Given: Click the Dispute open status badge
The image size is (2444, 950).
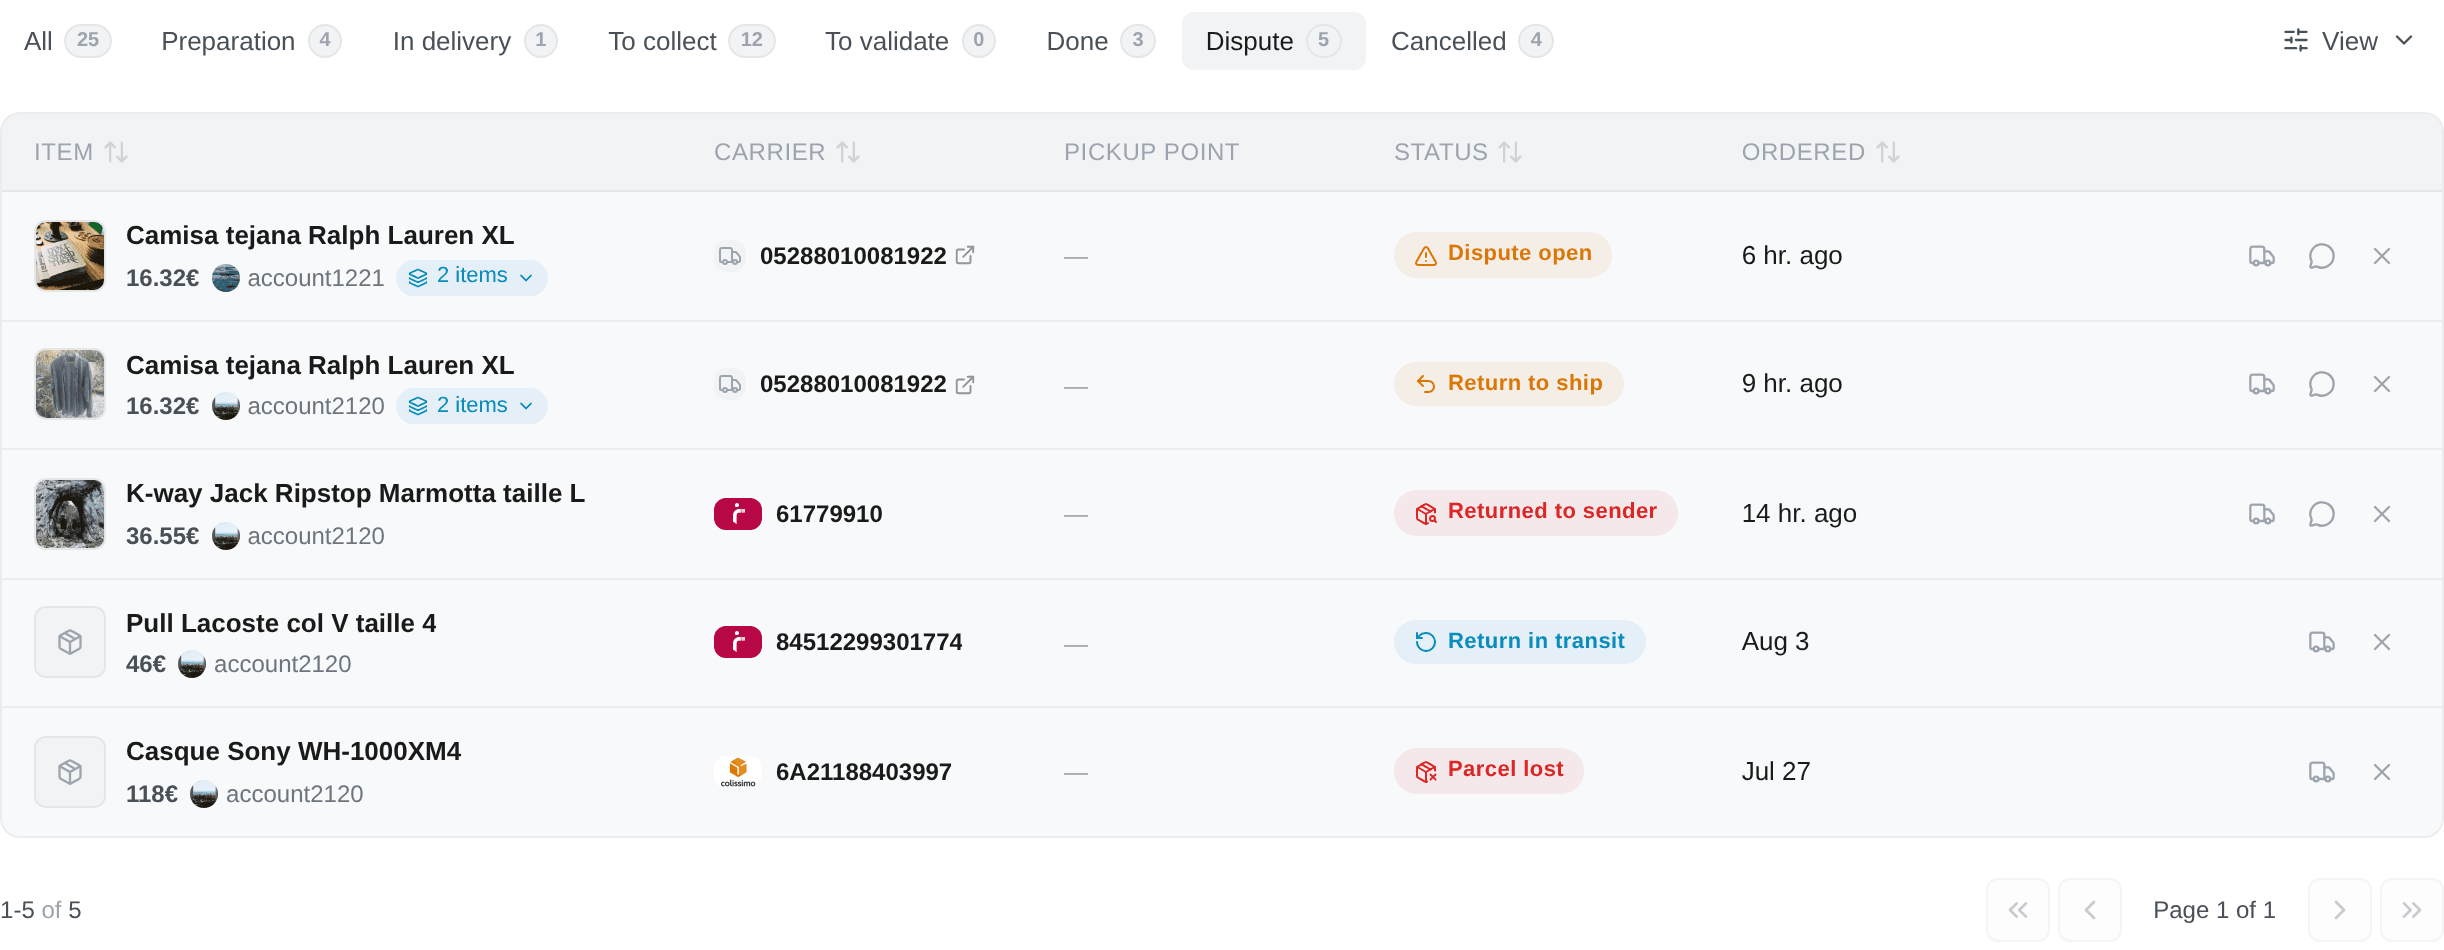Looking at the screenshot, I should 1502,254.
